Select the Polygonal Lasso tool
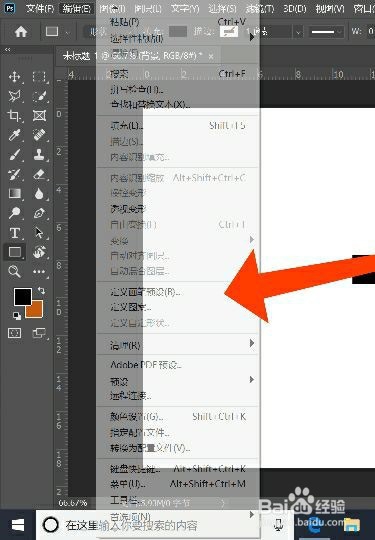 pos(14,96)
